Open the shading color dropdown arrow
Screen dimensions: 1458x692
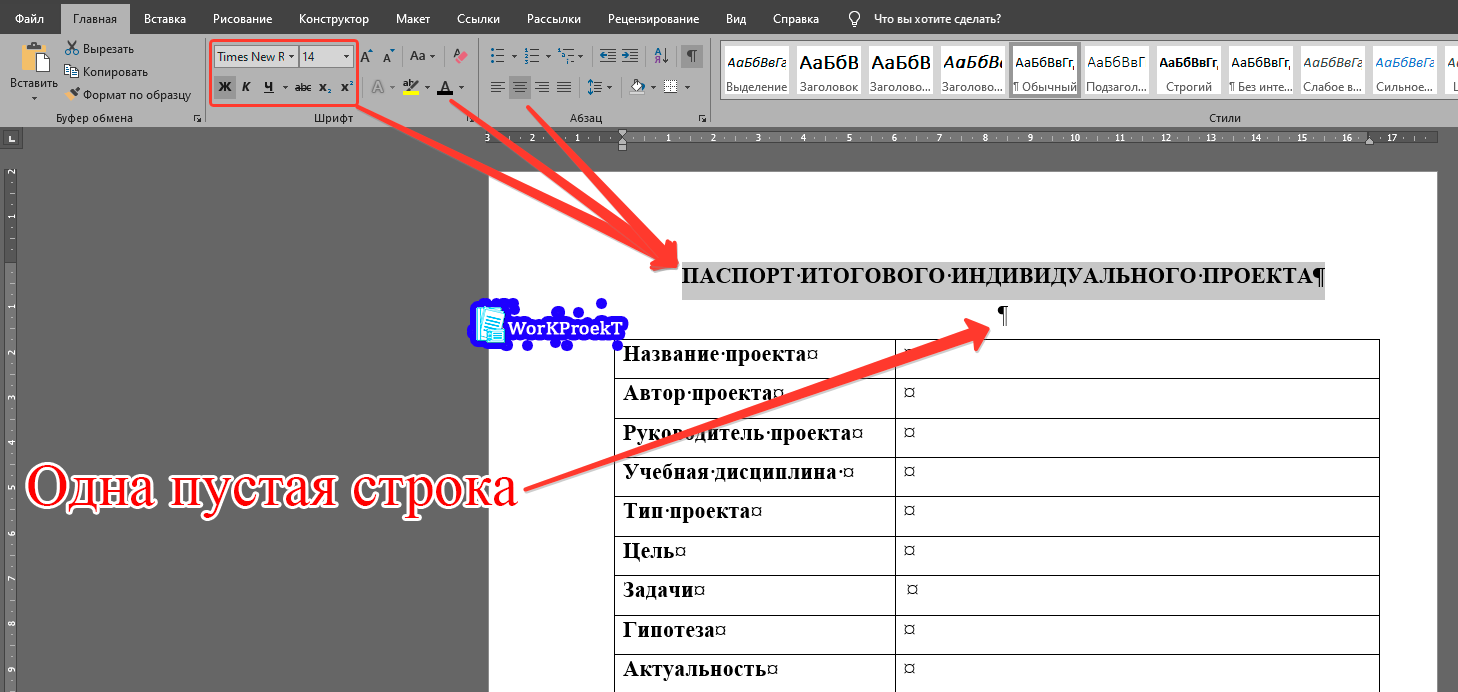point(651,87)
